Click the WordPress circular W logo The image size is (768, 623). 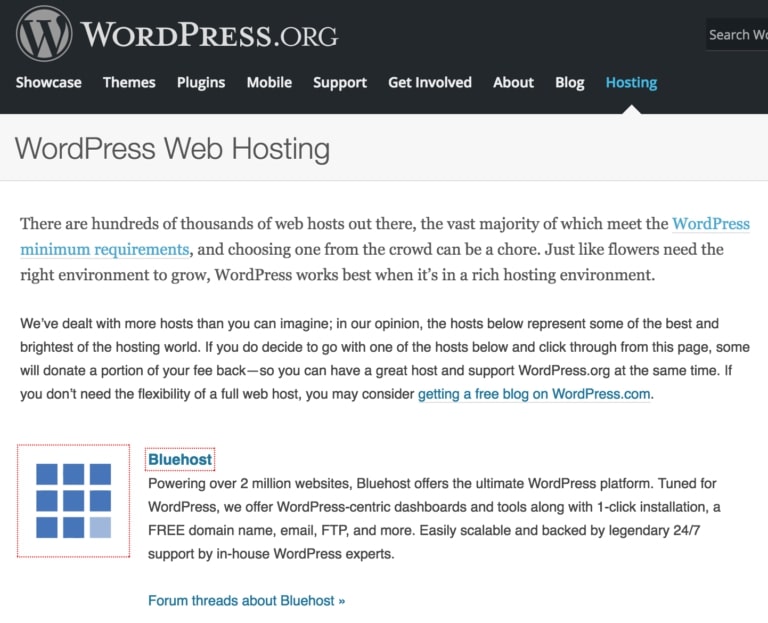click(x=44, y=34)
